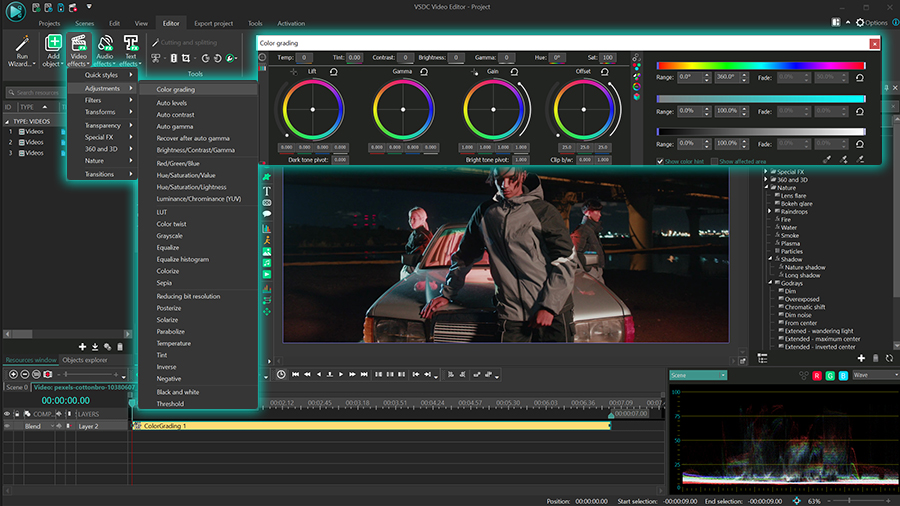This screenshot has width=900, height=506.
Task: Click the plus icon under resources list
Action: pos(82,347)
